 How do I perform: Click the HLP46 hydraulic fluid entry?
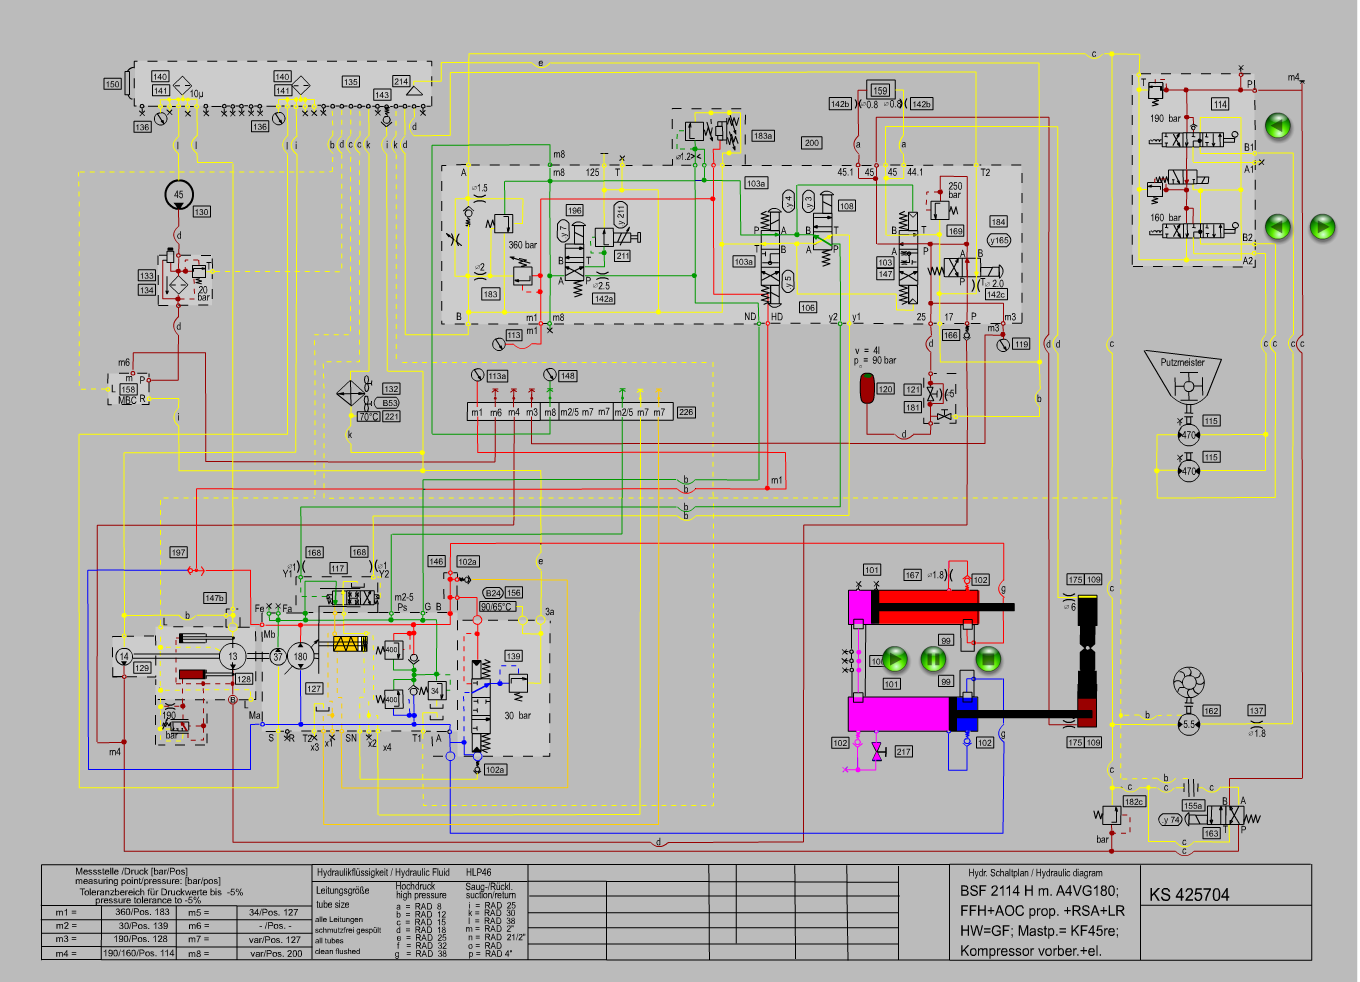coord(479,872)
